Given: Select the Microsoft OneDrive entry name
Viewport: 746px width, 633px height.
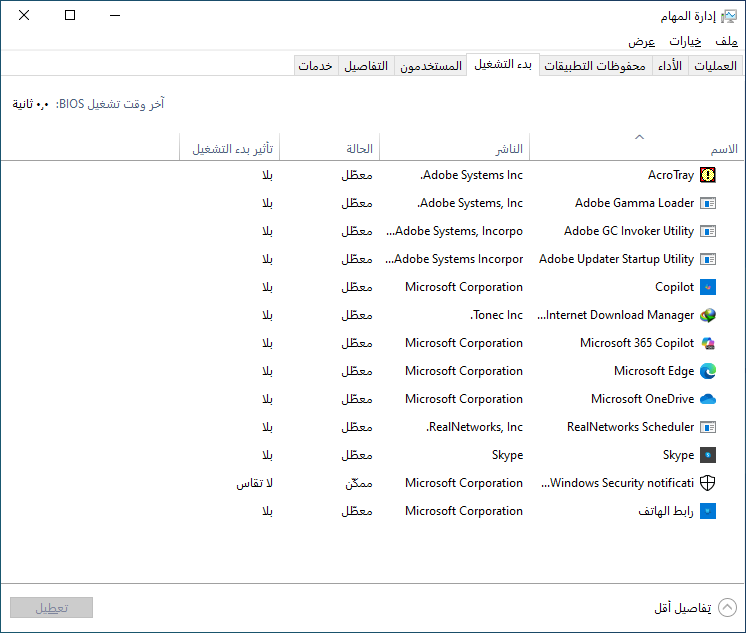Looking at the screenshot, I should (x=643, y=399).
